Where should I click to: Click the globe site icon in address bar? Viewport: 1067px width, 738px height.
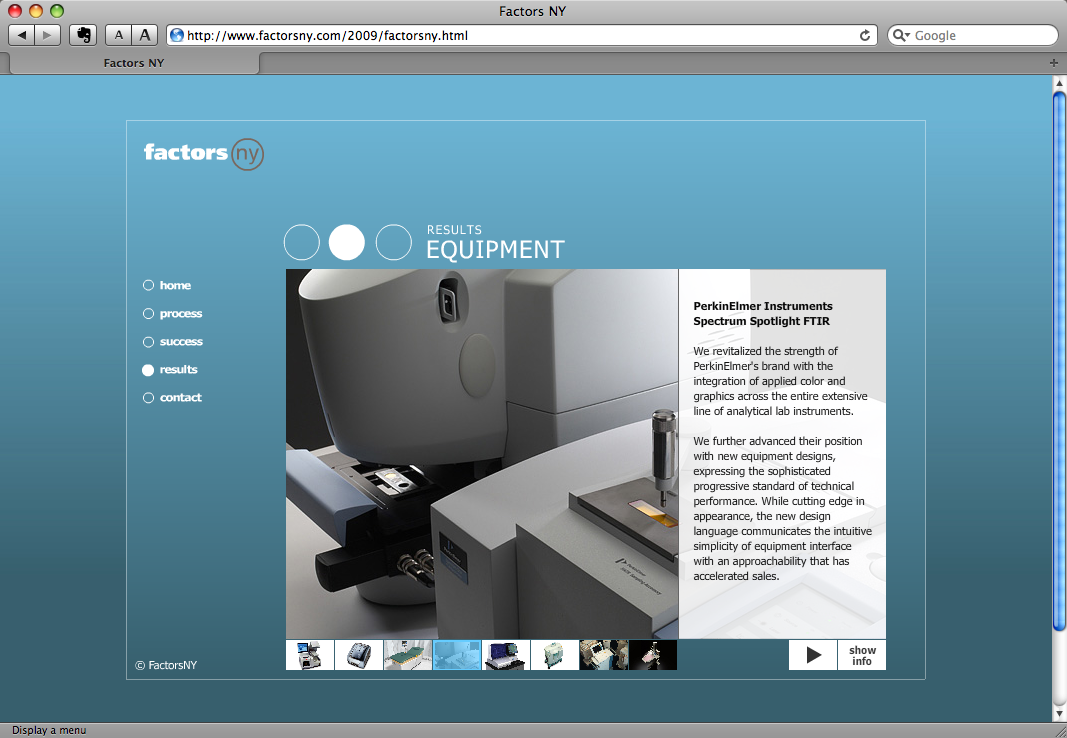[177, 35]
